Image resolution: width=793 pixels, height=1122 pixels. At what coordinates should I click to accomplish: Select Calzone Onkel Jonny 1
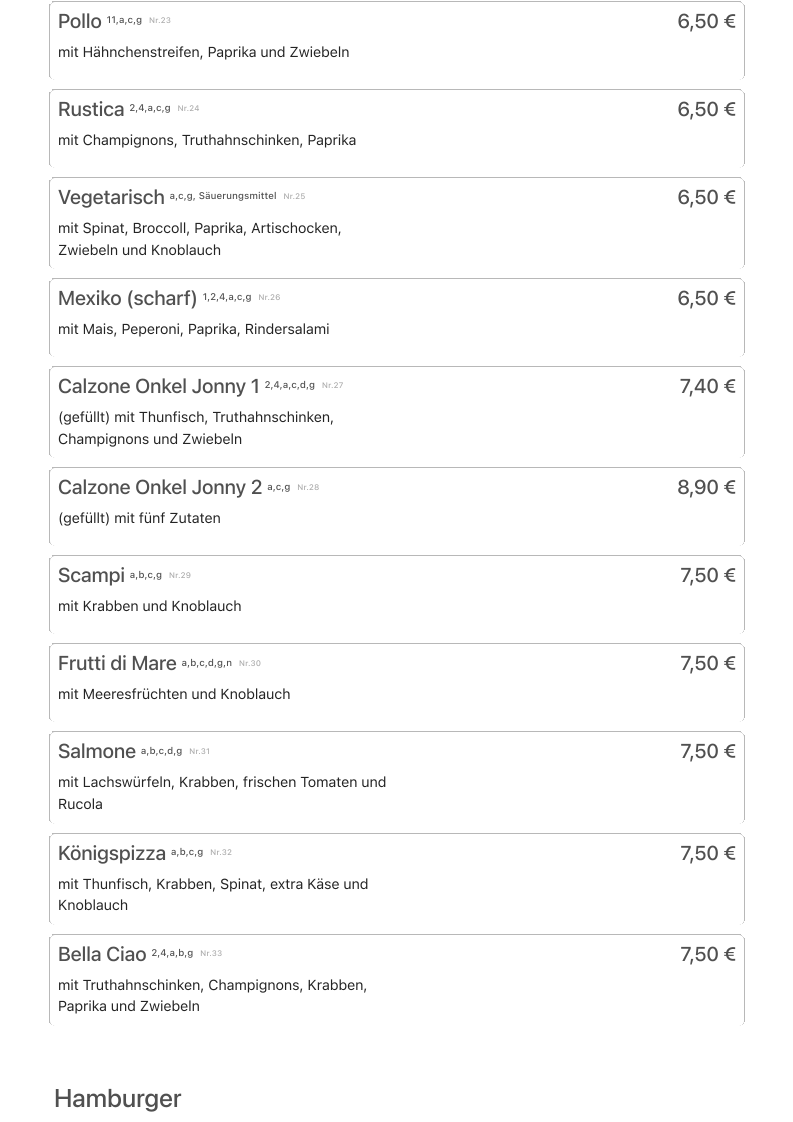pos(158,387)
